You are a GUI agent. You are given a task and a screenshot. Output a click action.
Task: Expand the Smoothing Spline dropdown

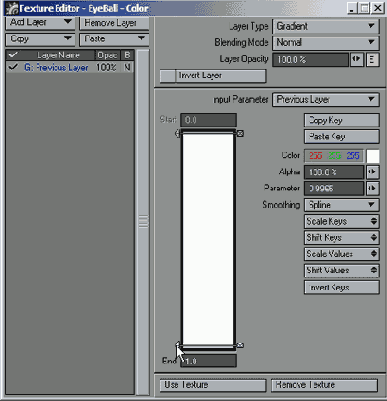pos(342,205)
